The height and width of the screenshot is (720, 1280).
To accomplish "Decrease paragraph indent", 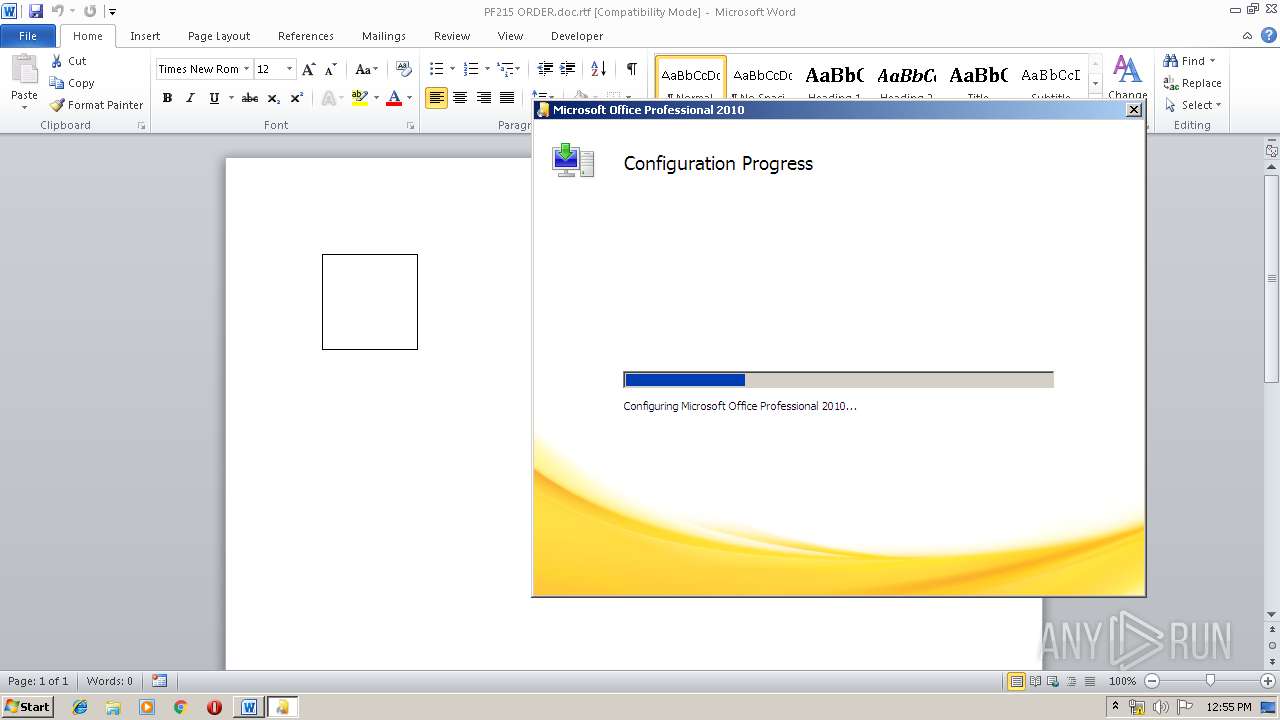I will pyautogui.click(x=545, y=69).
